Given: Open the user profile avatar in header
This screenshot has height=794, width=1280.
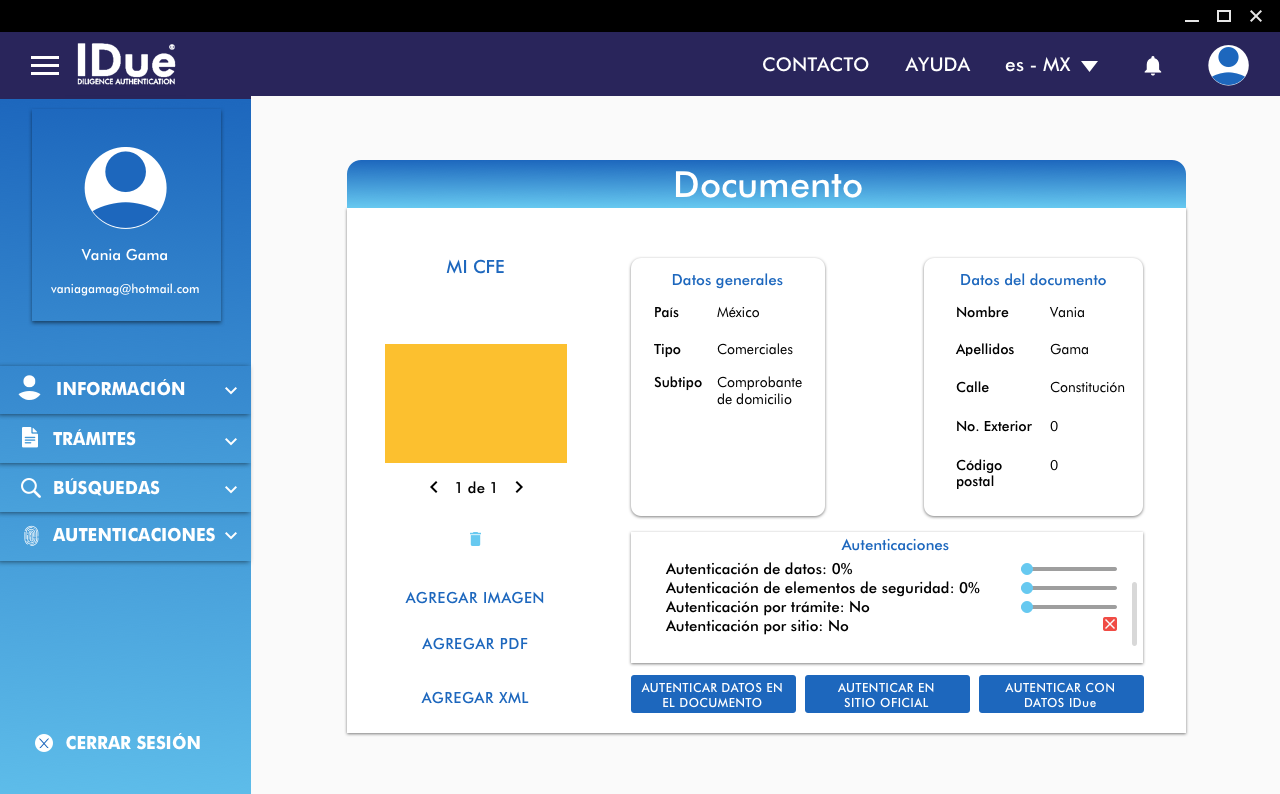Looking at the screenshot, I should click(1227, 65).
